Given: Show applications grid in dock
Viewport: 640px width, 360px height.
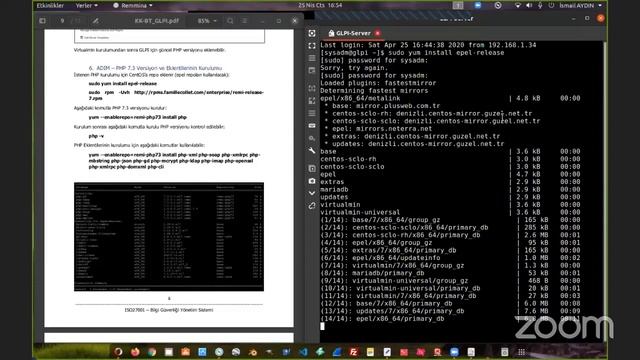Looking at the screenshot, I should tap(521, 352).
